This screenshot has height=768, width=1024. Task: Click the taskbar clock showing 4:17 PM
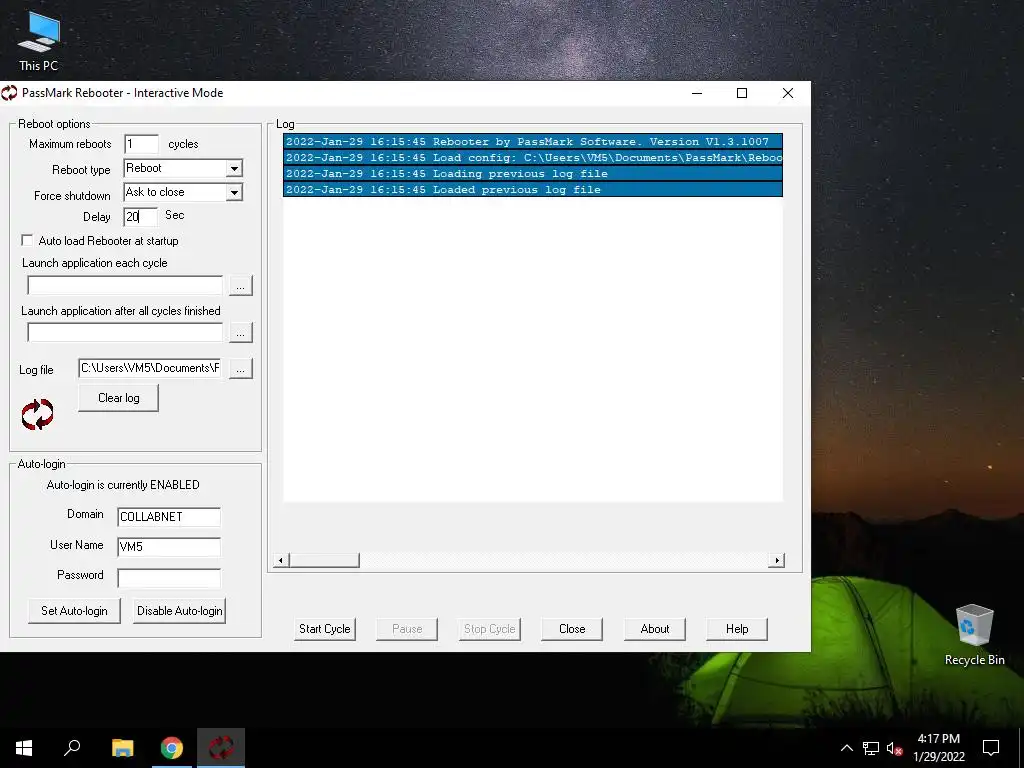click(938, 748)
